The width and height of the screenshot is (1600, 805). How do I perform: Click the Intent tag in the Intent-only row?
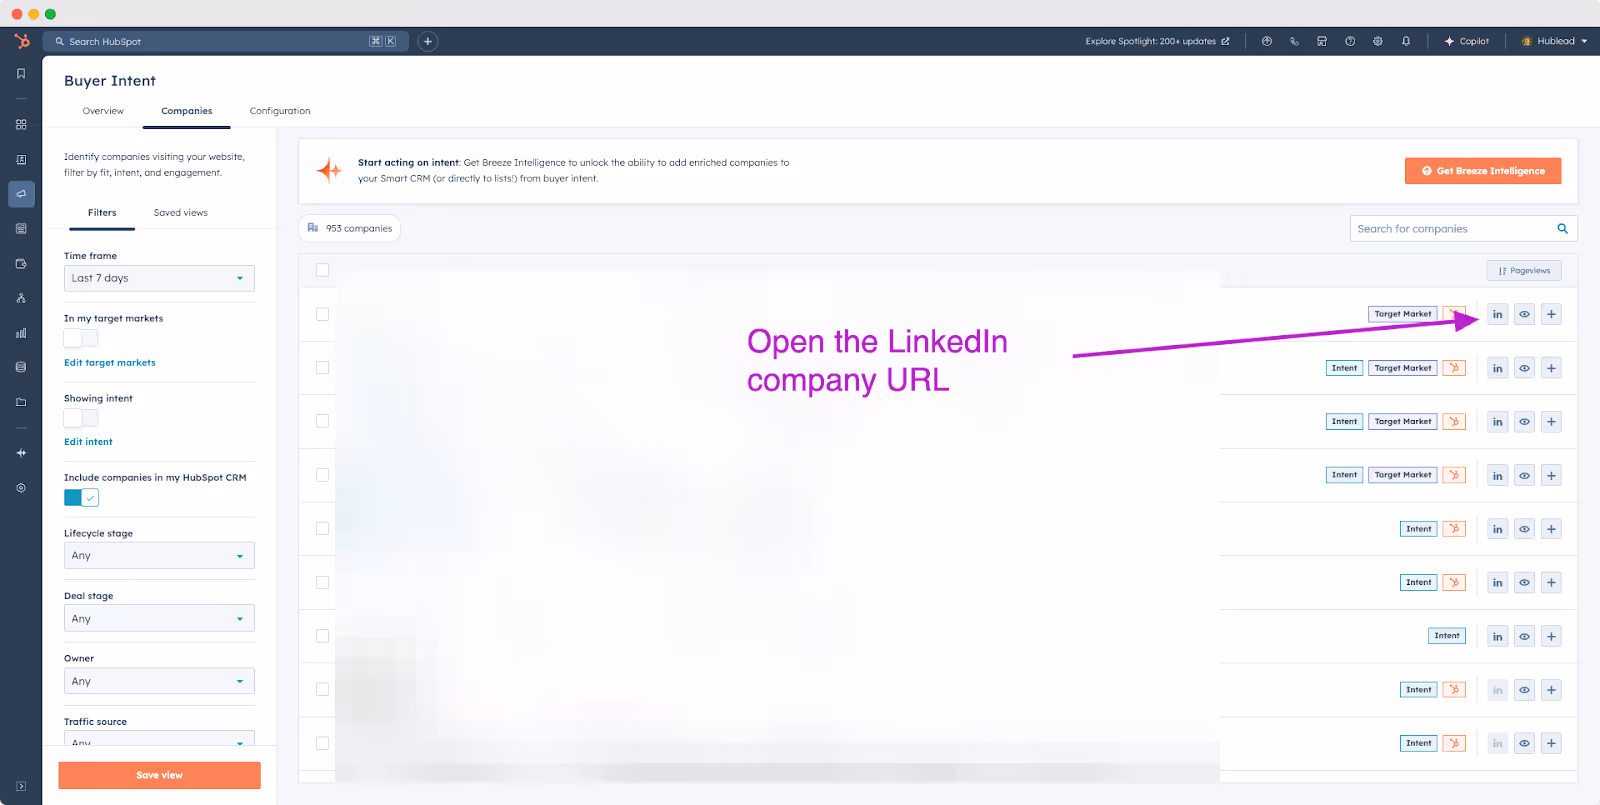pyautogui.click(x=1447, y=636)
